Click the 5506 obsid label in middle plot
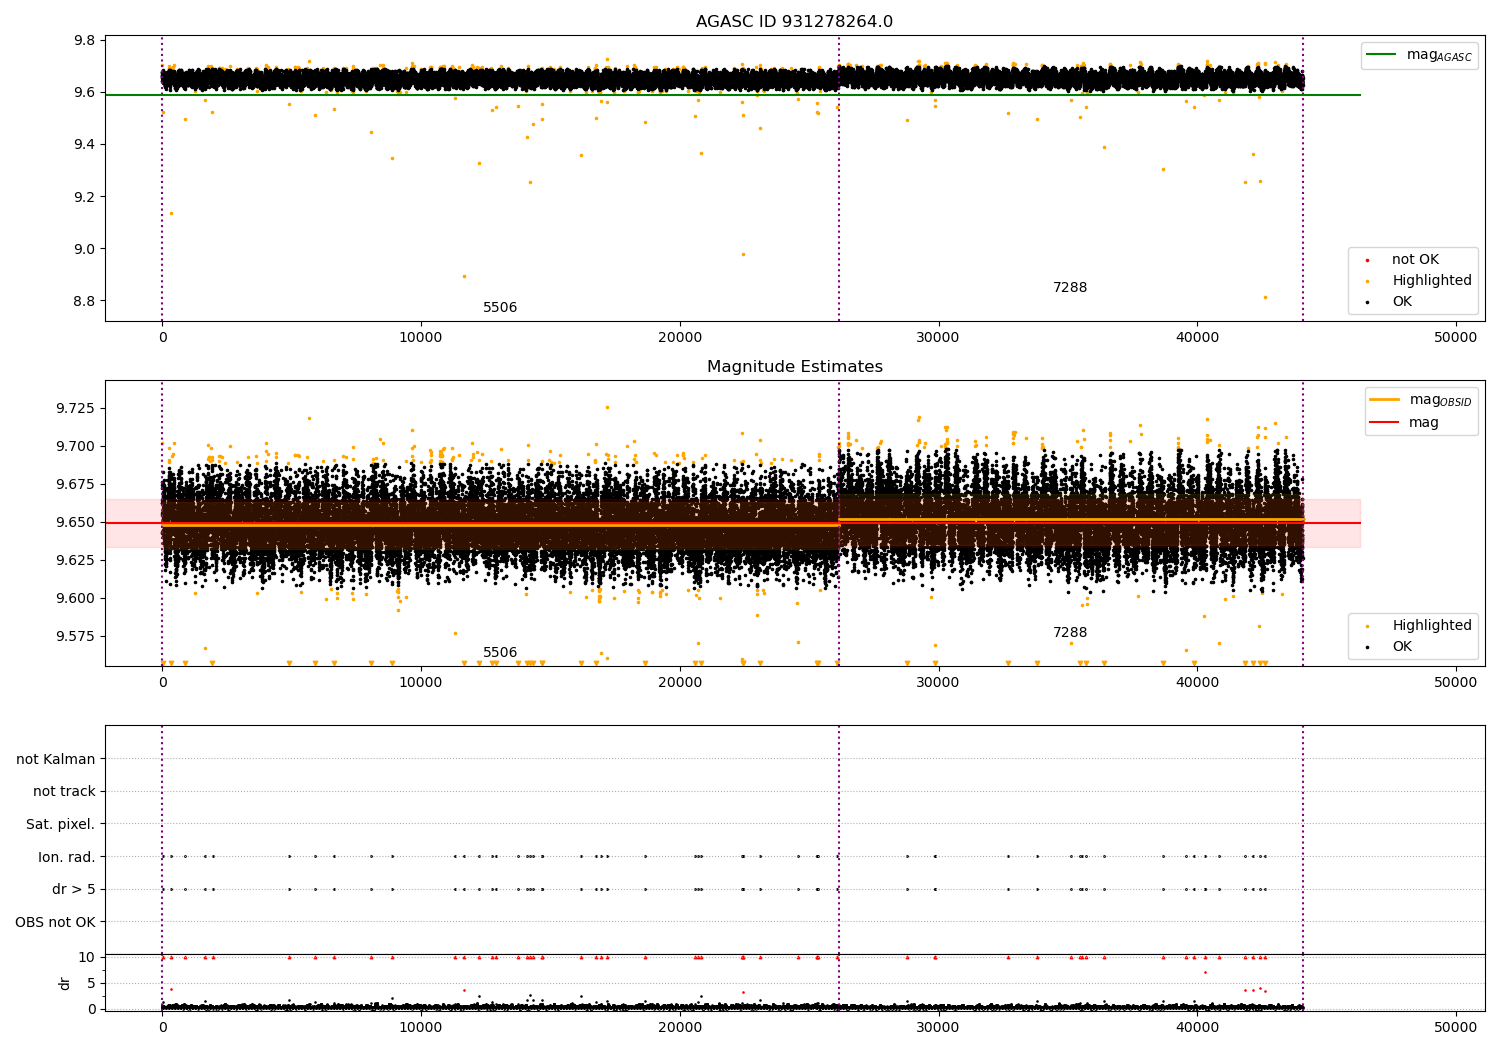 (x=500, y=653)
